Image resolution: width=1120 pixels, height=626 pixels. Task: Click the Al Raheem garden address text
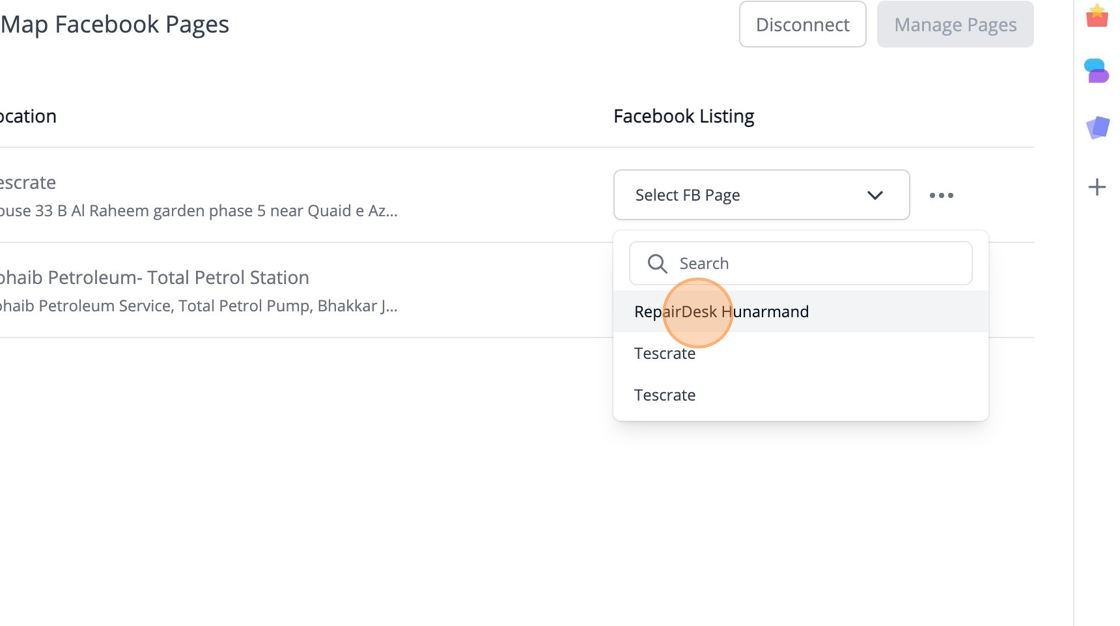click(x=198, y=211)
